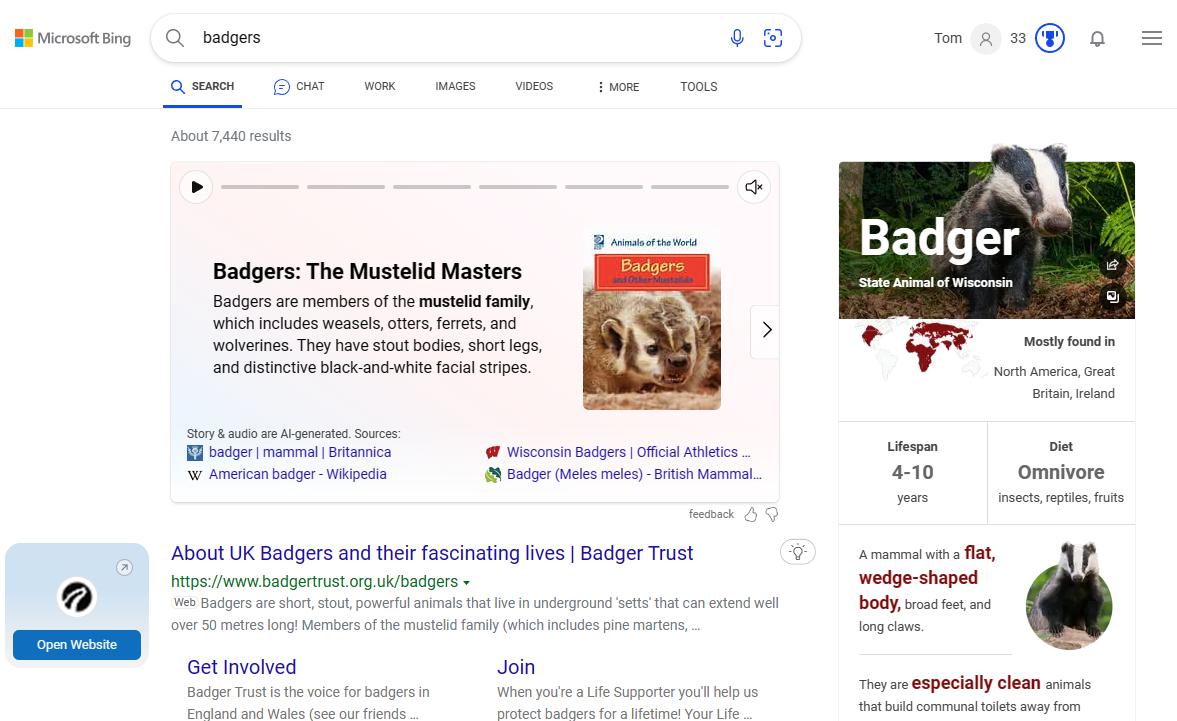Click share icon on Badger card

pos(1112,265)
